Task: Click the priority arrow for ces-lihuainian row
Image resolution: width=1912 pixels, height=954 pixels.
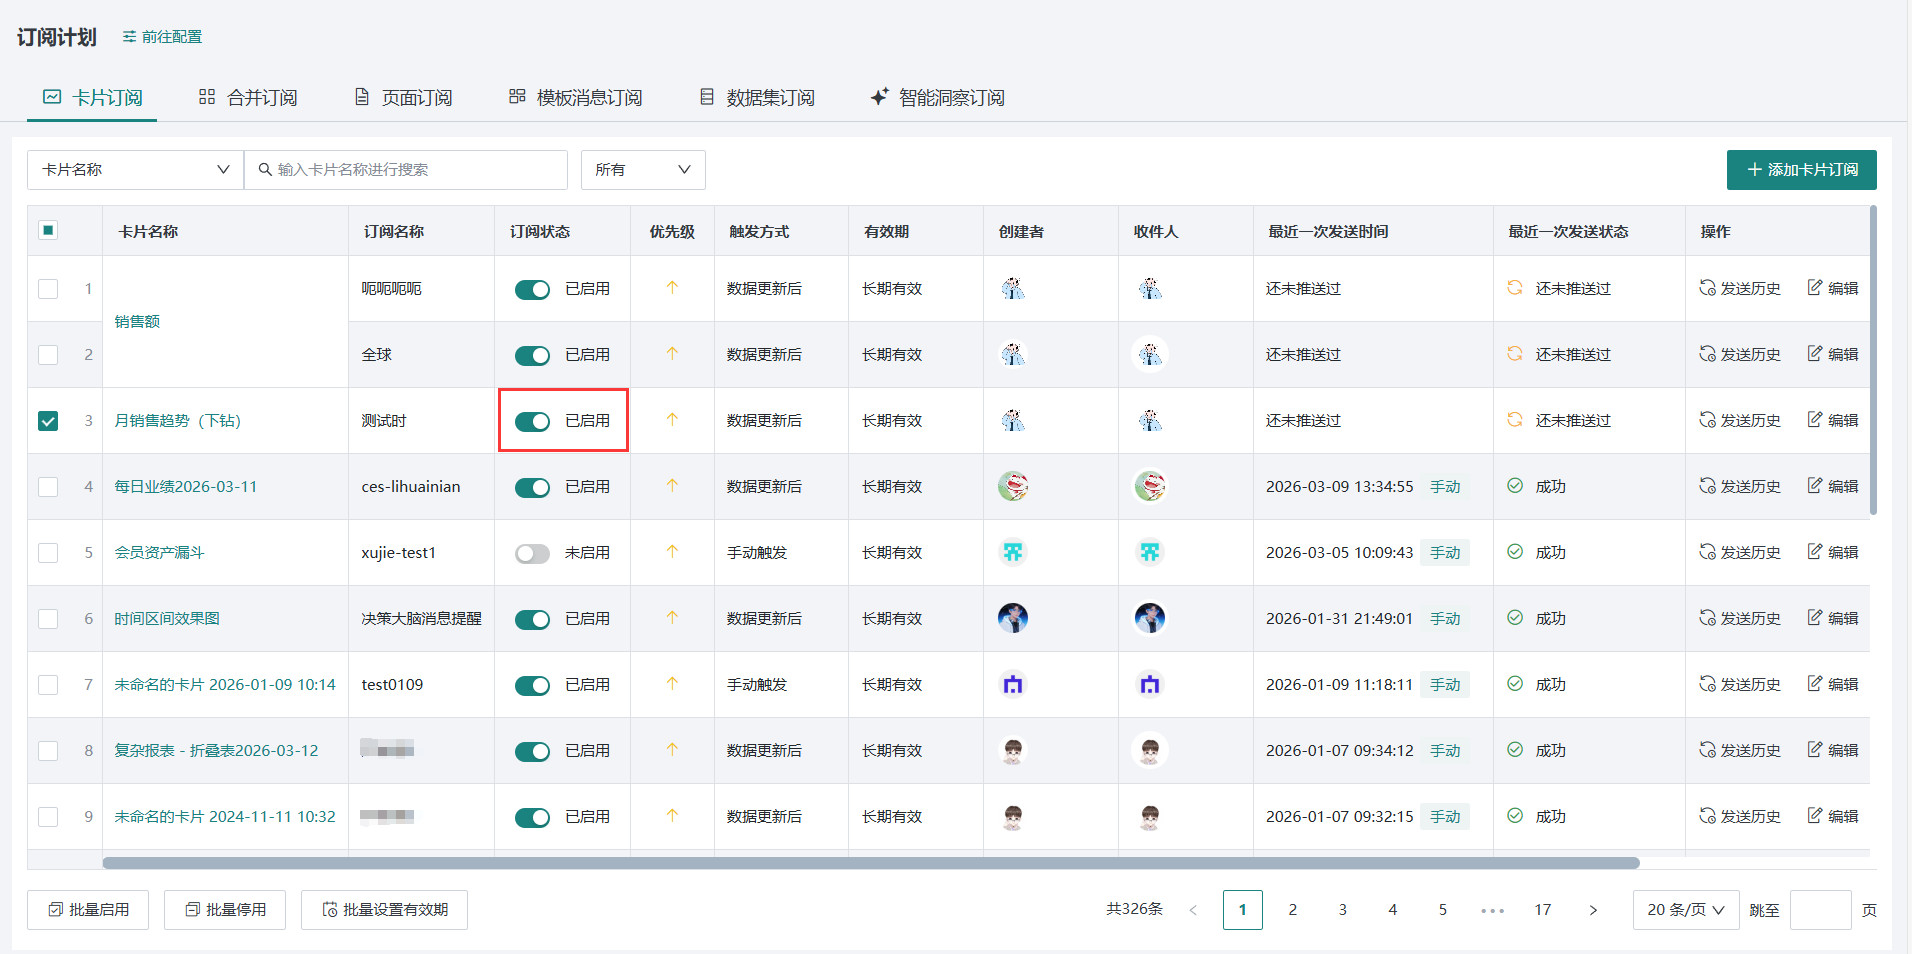Action: tap(672, 486)
